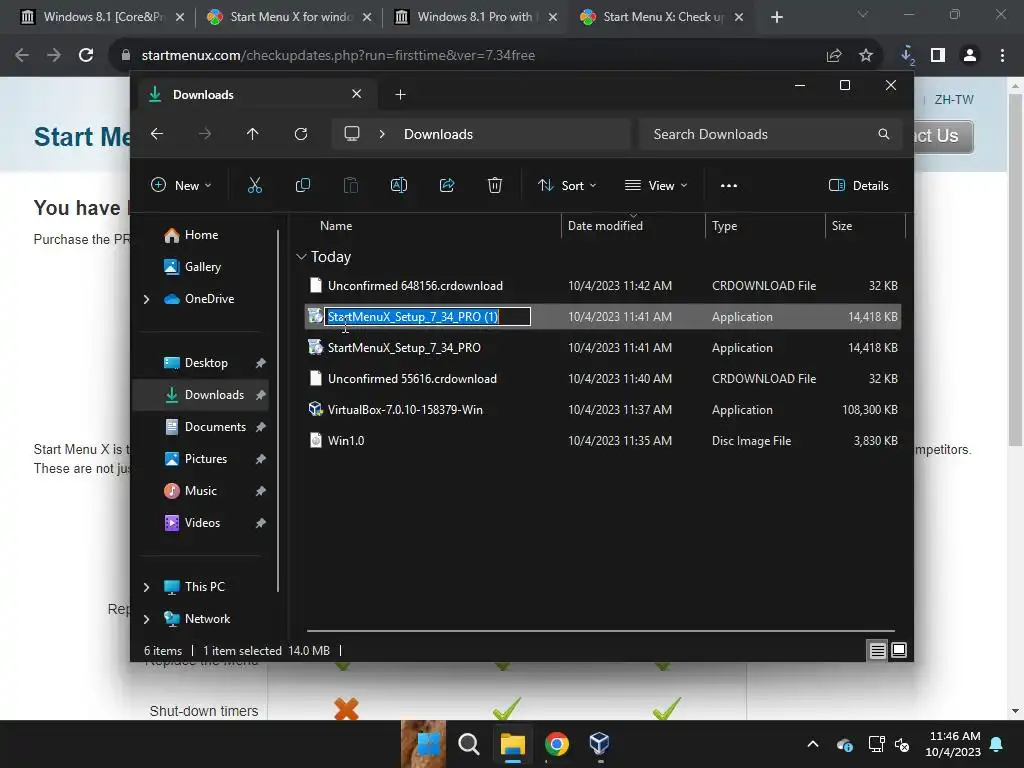Click the Share icon in Explorer toolbar
Viewport: 1024px width, 768px height.
pyautogui.click(x=447, y=185)
